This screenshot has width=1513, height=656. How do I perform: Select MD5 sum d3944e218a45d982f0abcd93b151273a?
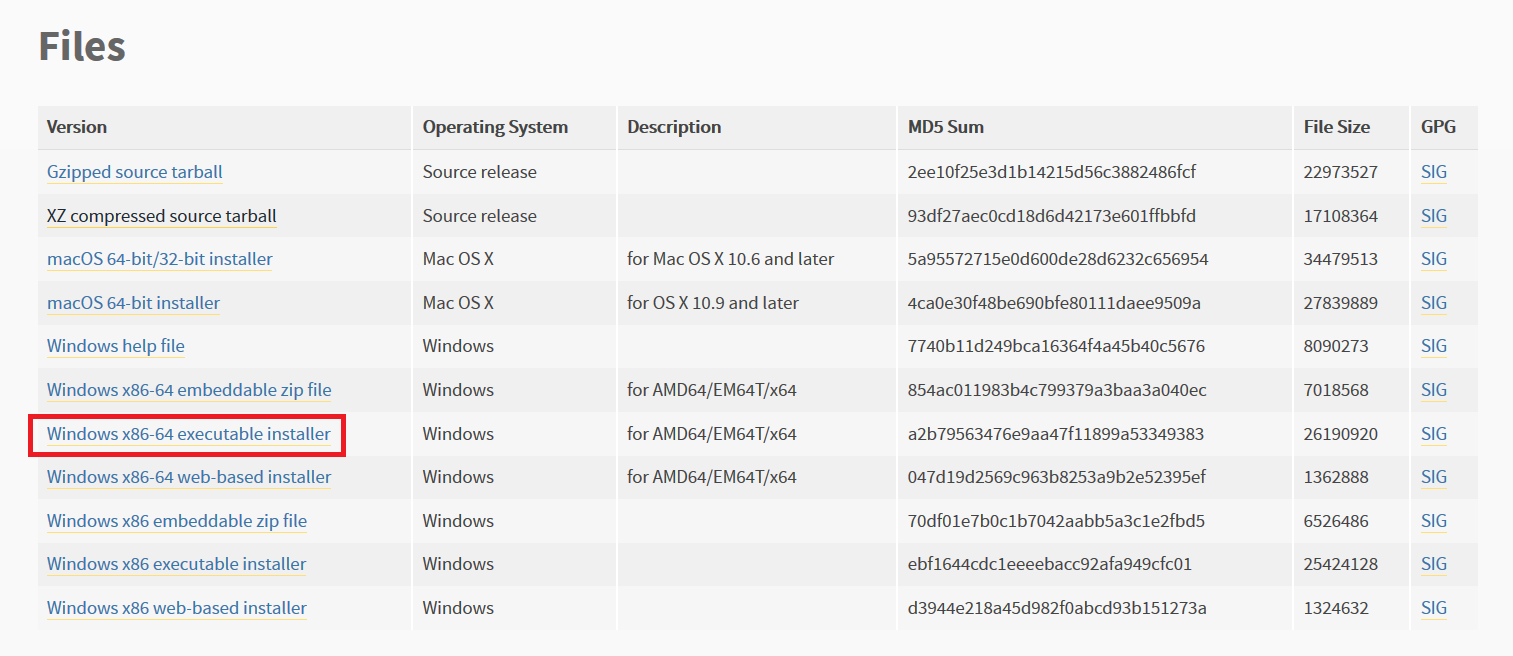[x=1057, y=608]
